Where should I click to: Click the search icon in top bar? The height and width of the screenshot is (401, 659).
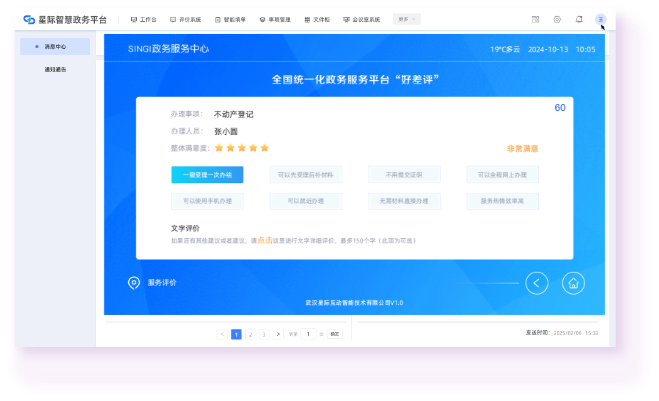(535, 19)
